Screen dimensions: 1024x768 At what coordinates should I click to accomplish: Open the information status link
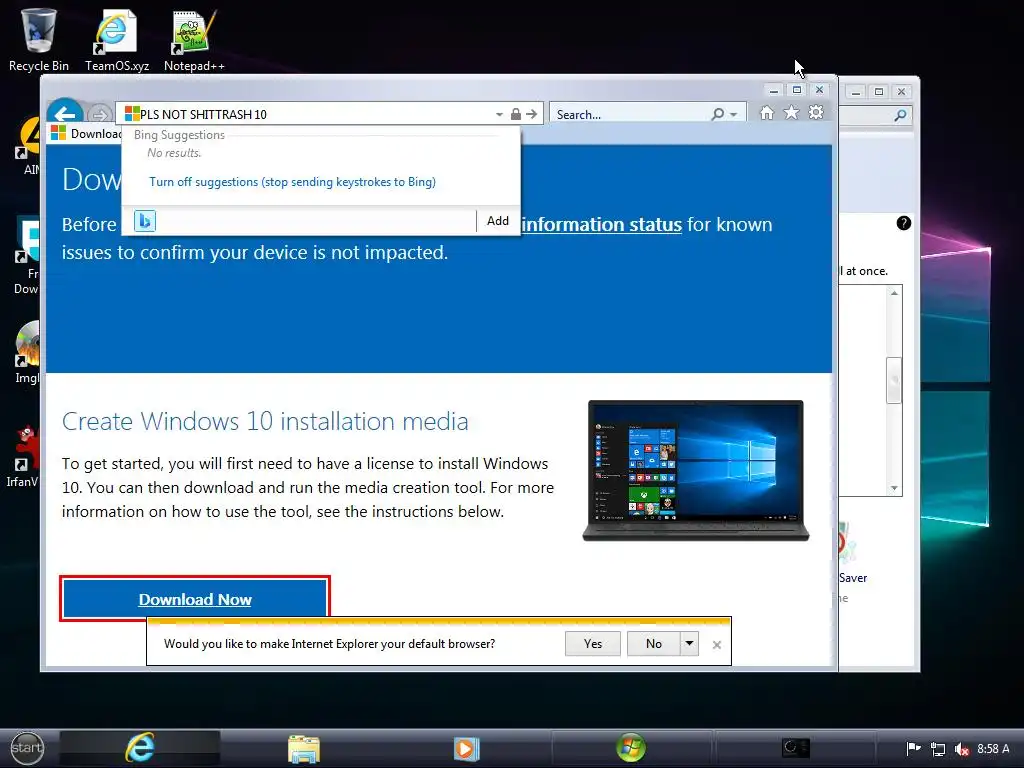click(x=601, y=225)
